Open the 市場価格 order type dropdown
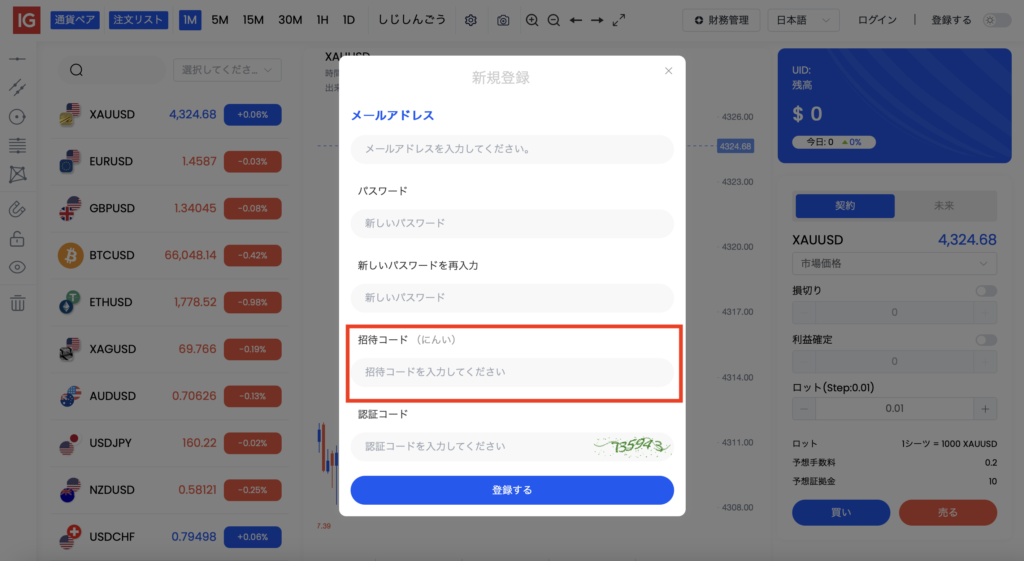The image size is (1024, 561). [894, 264]
